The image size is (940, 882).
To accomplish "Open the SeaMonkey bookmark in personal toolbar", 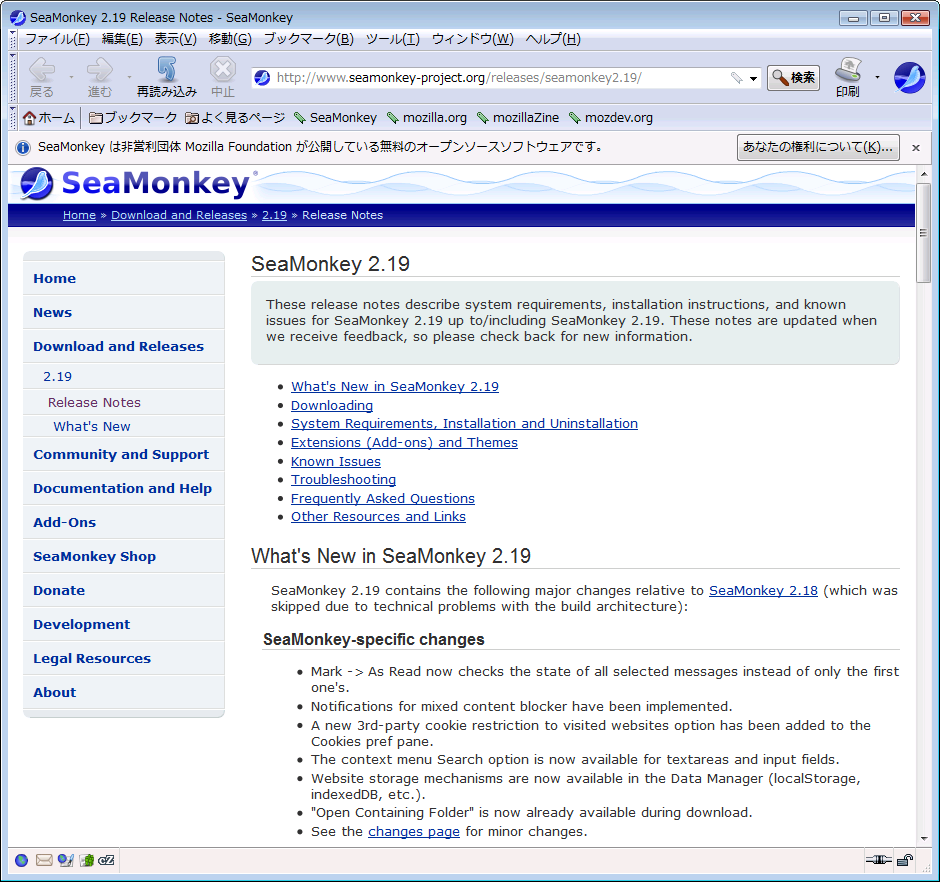I will [x=336, y=118].
